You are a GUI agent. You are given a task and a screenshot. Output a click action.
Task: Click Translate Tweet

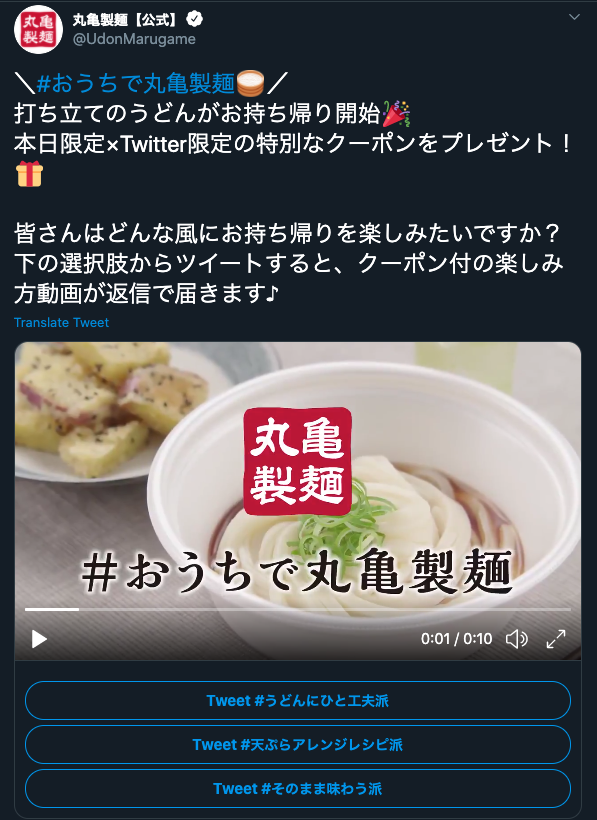point(61,323)
